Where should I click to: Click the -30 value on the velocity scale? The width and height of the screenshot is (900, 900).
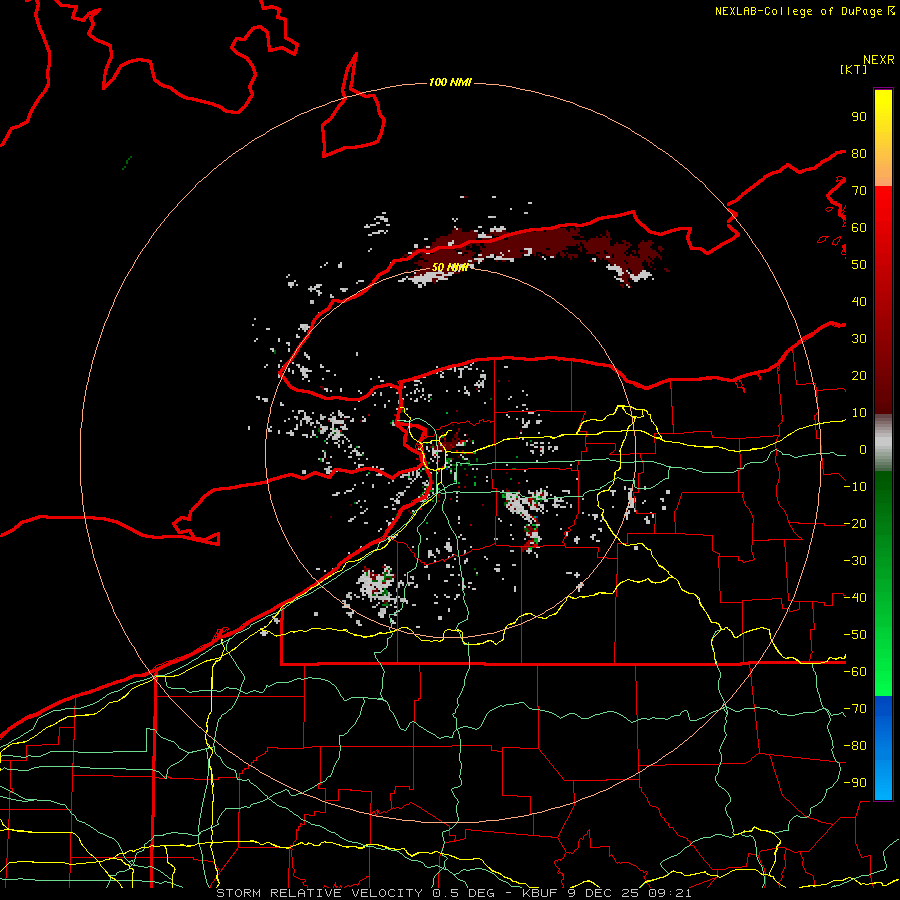855,561
